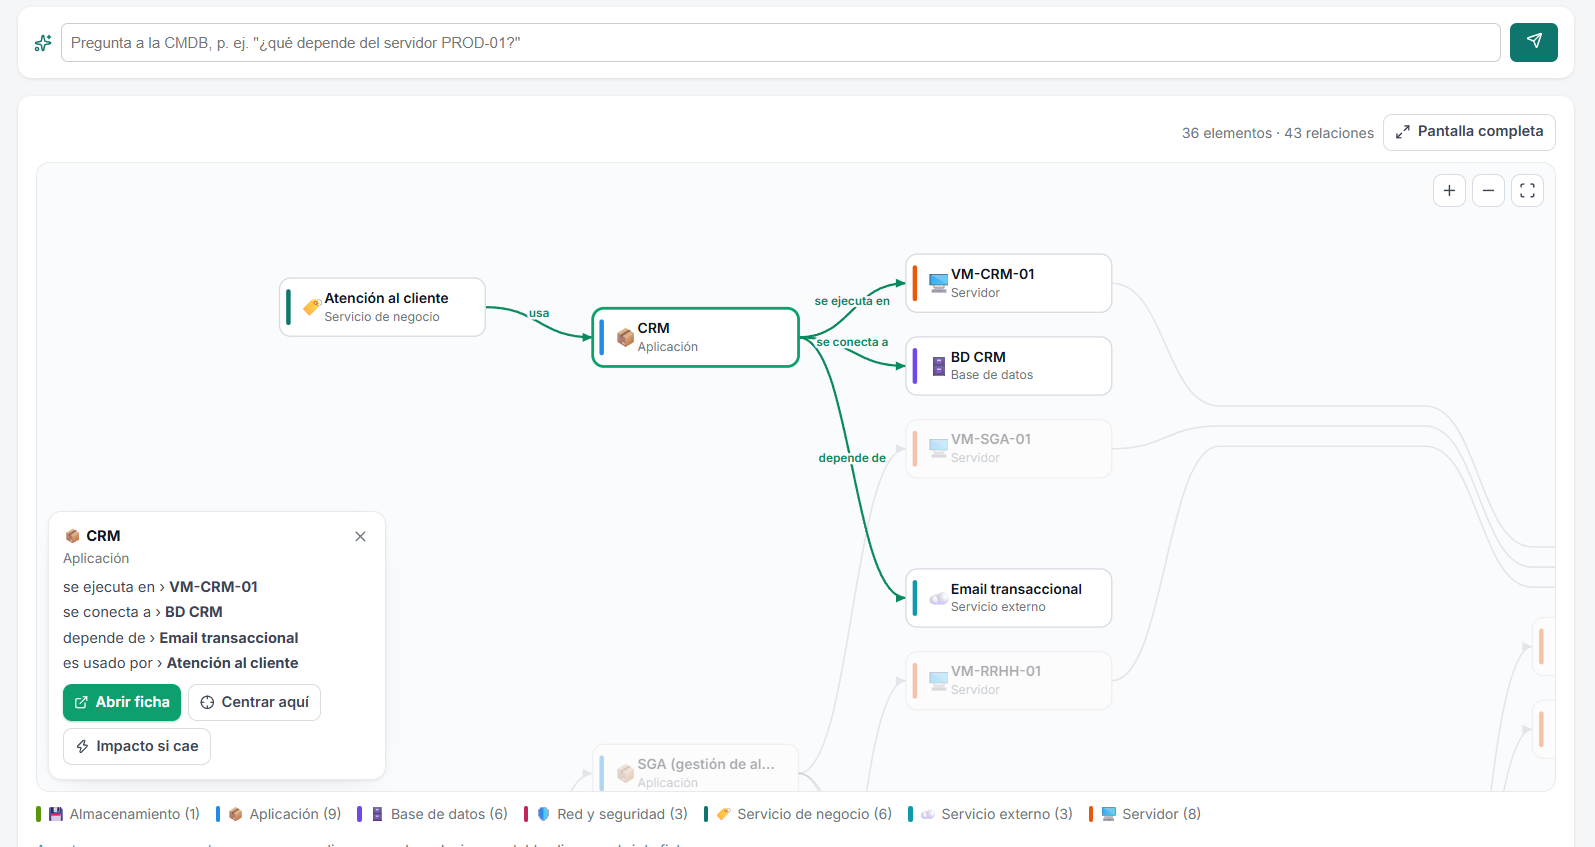This screenshot has height=847, width=1595.
Task: Toggle Base de datos (6) legend filter
Action: click(x=432, y=814)
